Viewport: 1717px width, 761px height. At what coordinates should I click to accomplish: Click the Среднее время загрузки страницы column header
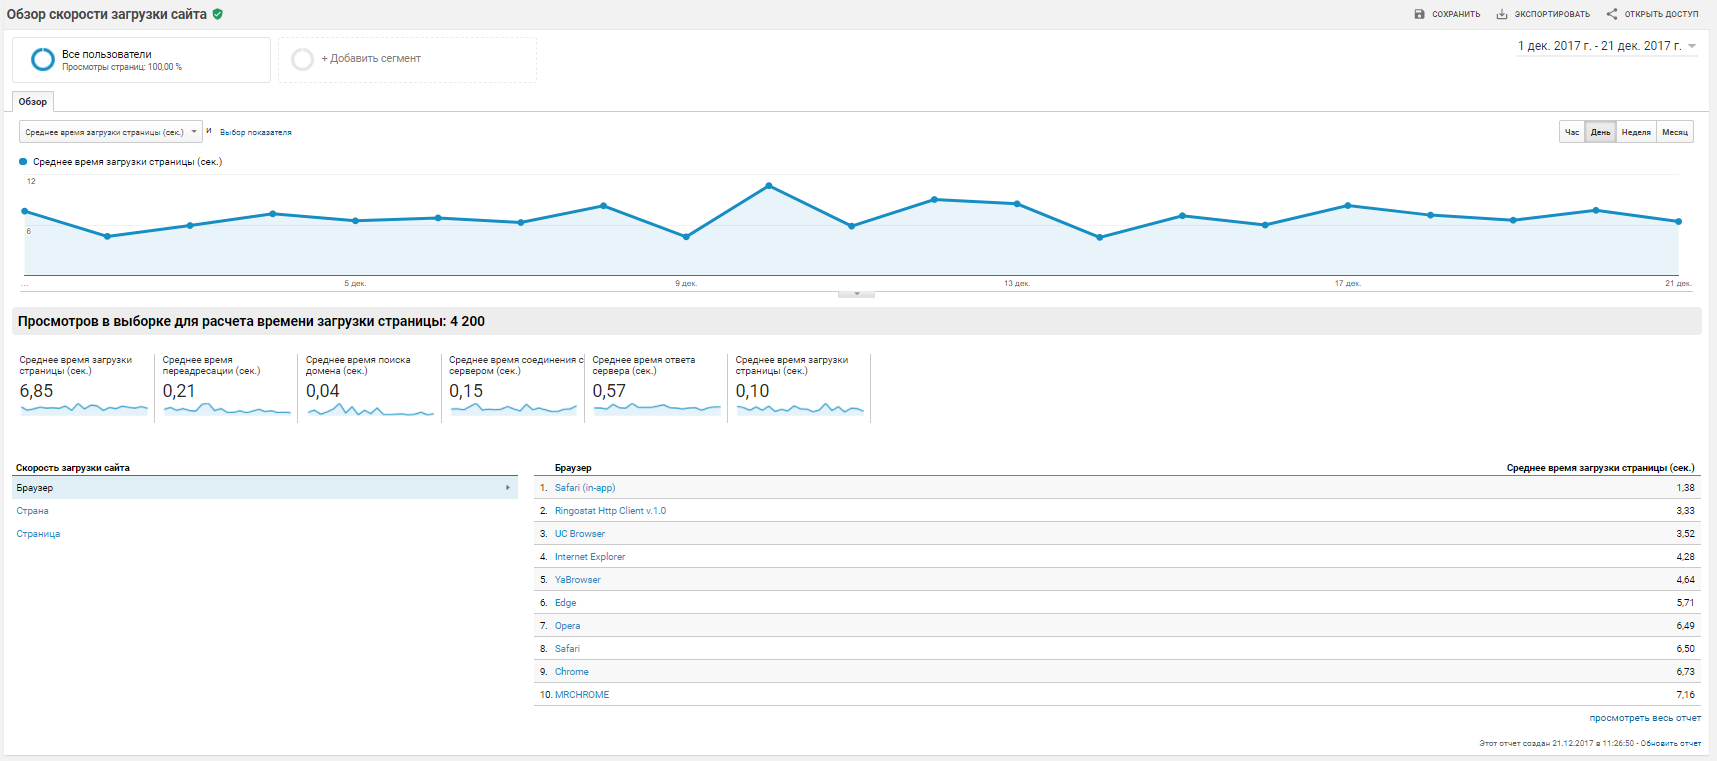[x=1600, y=468]
